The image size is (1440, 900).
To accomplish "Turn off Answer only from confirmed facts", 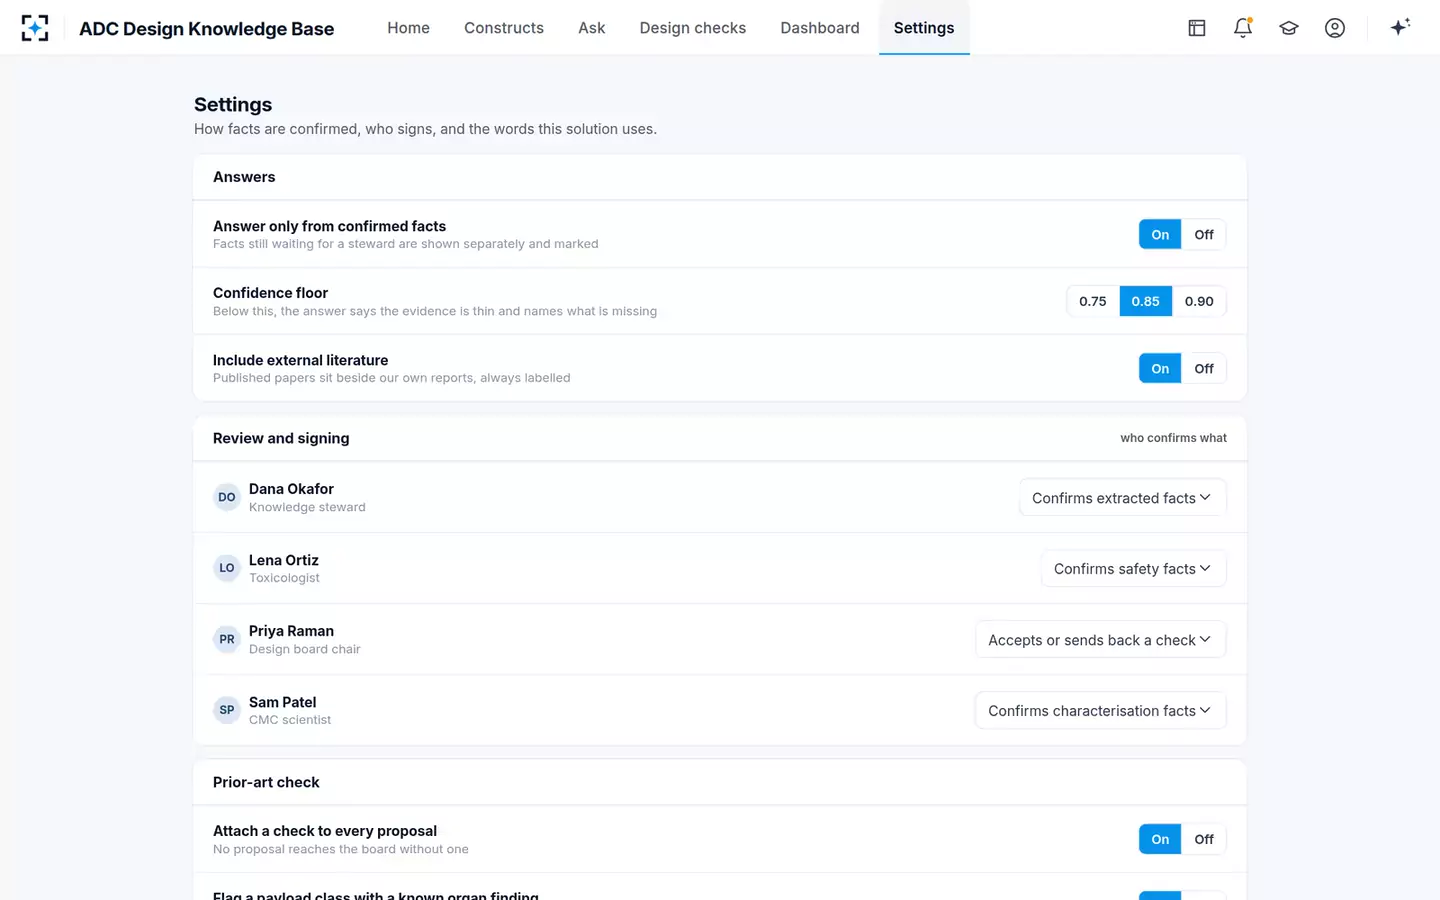I will coord(1204,235).
